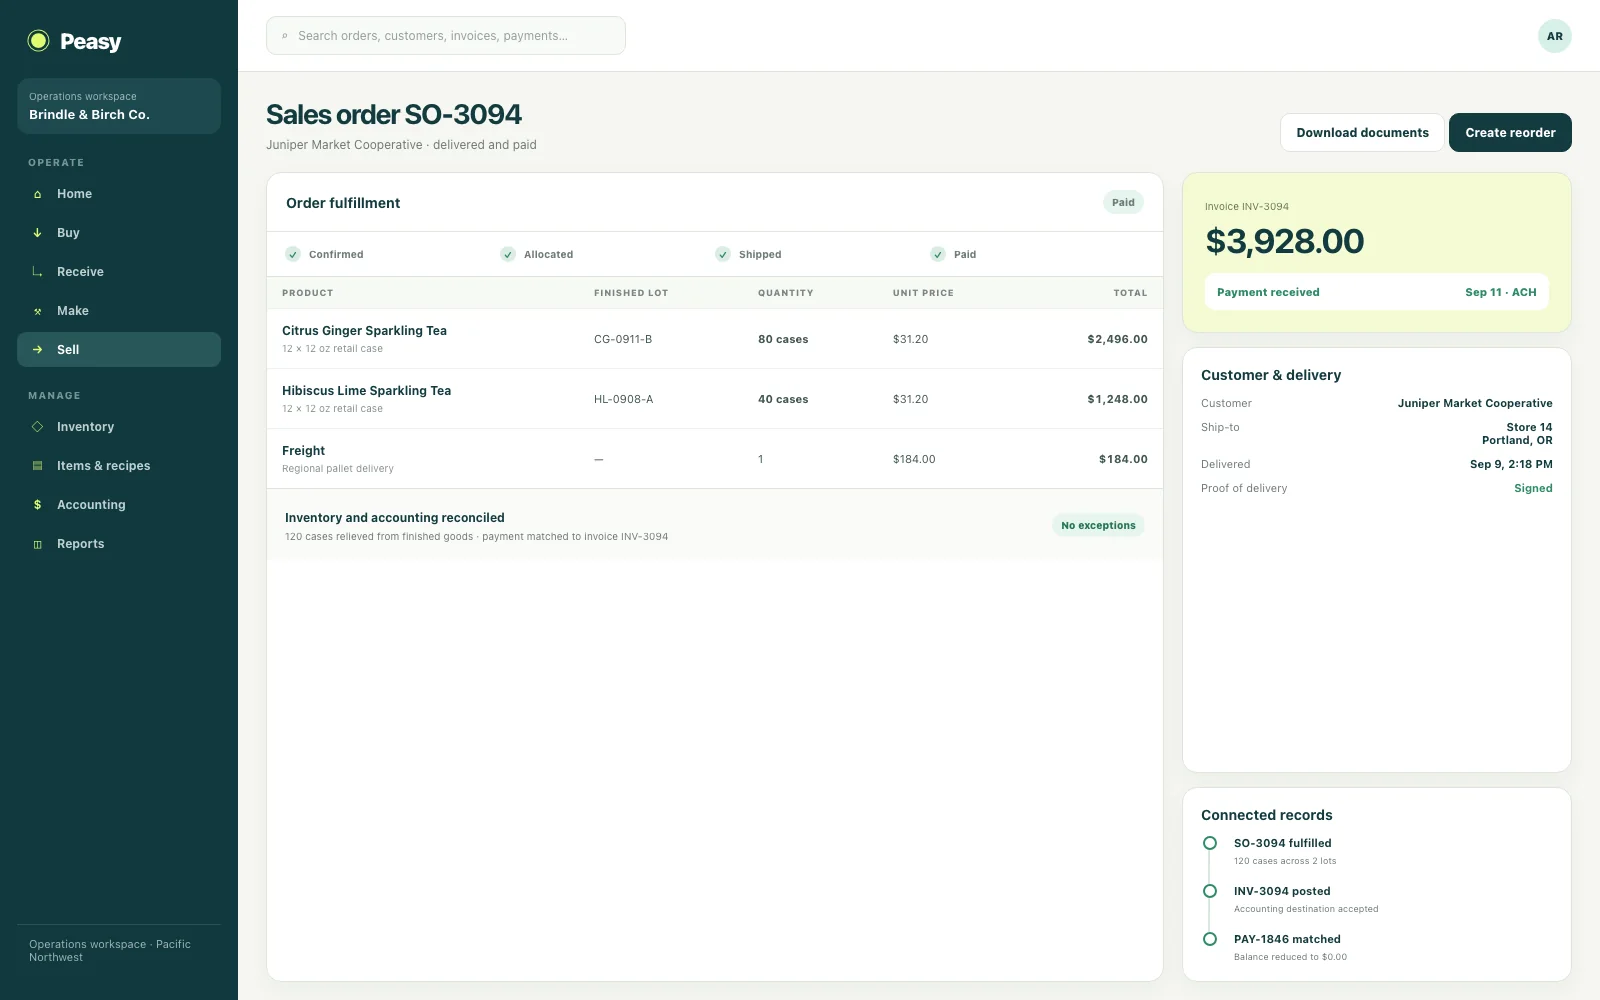Screen dimensions: 1600x1000
Task: Select the Hibiscus Lime Sparkling Tea product
Action: [366, 391]
